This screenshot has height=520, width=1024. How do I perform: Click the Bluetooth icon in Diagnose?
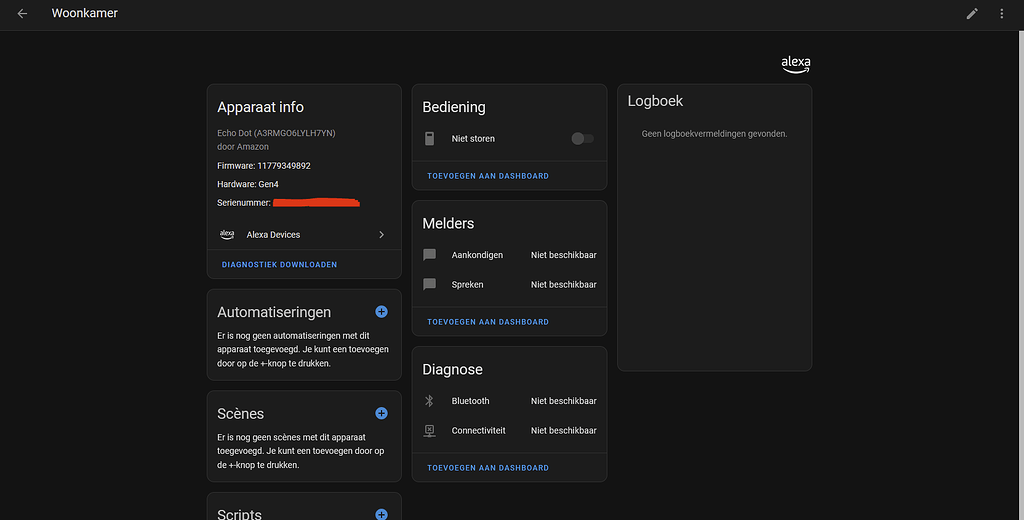pyautogui.click(x=429, y=401)
